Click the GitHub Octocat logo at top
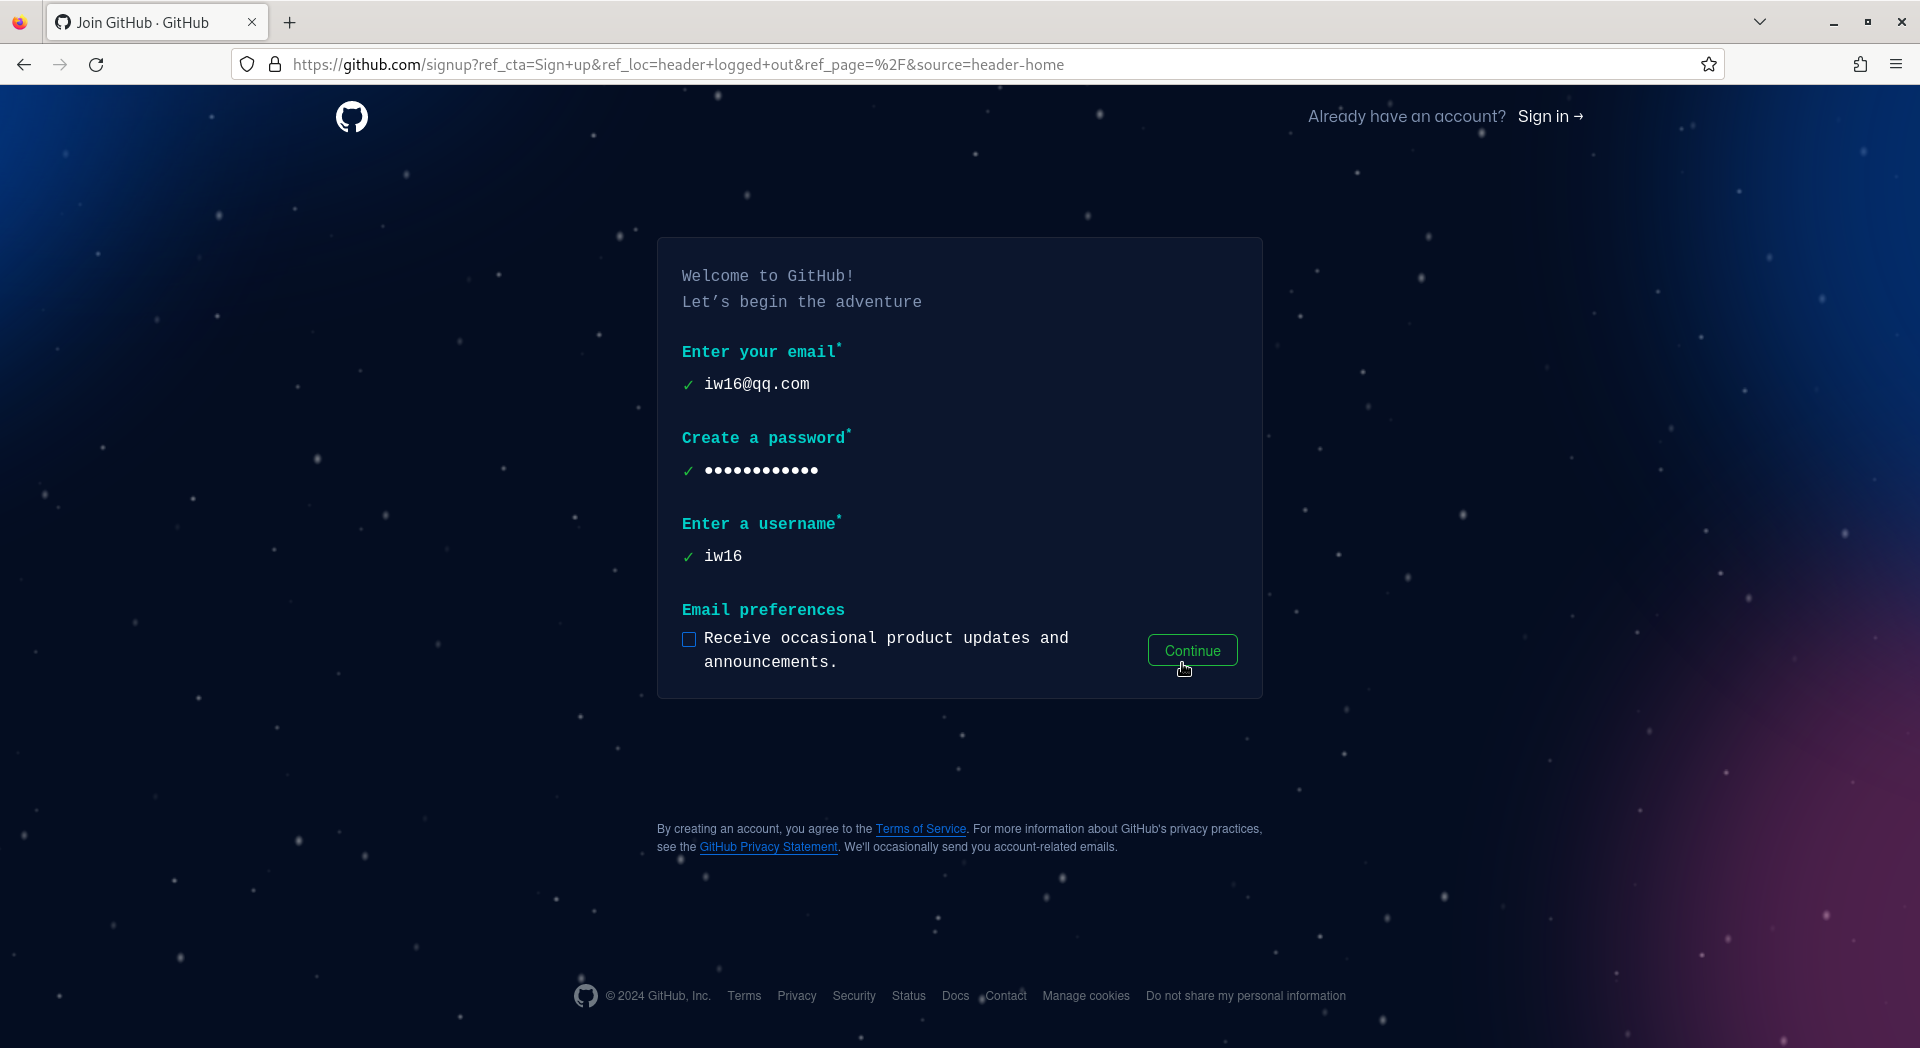Screen dimensions: 1920x1048 pos(352,117)
